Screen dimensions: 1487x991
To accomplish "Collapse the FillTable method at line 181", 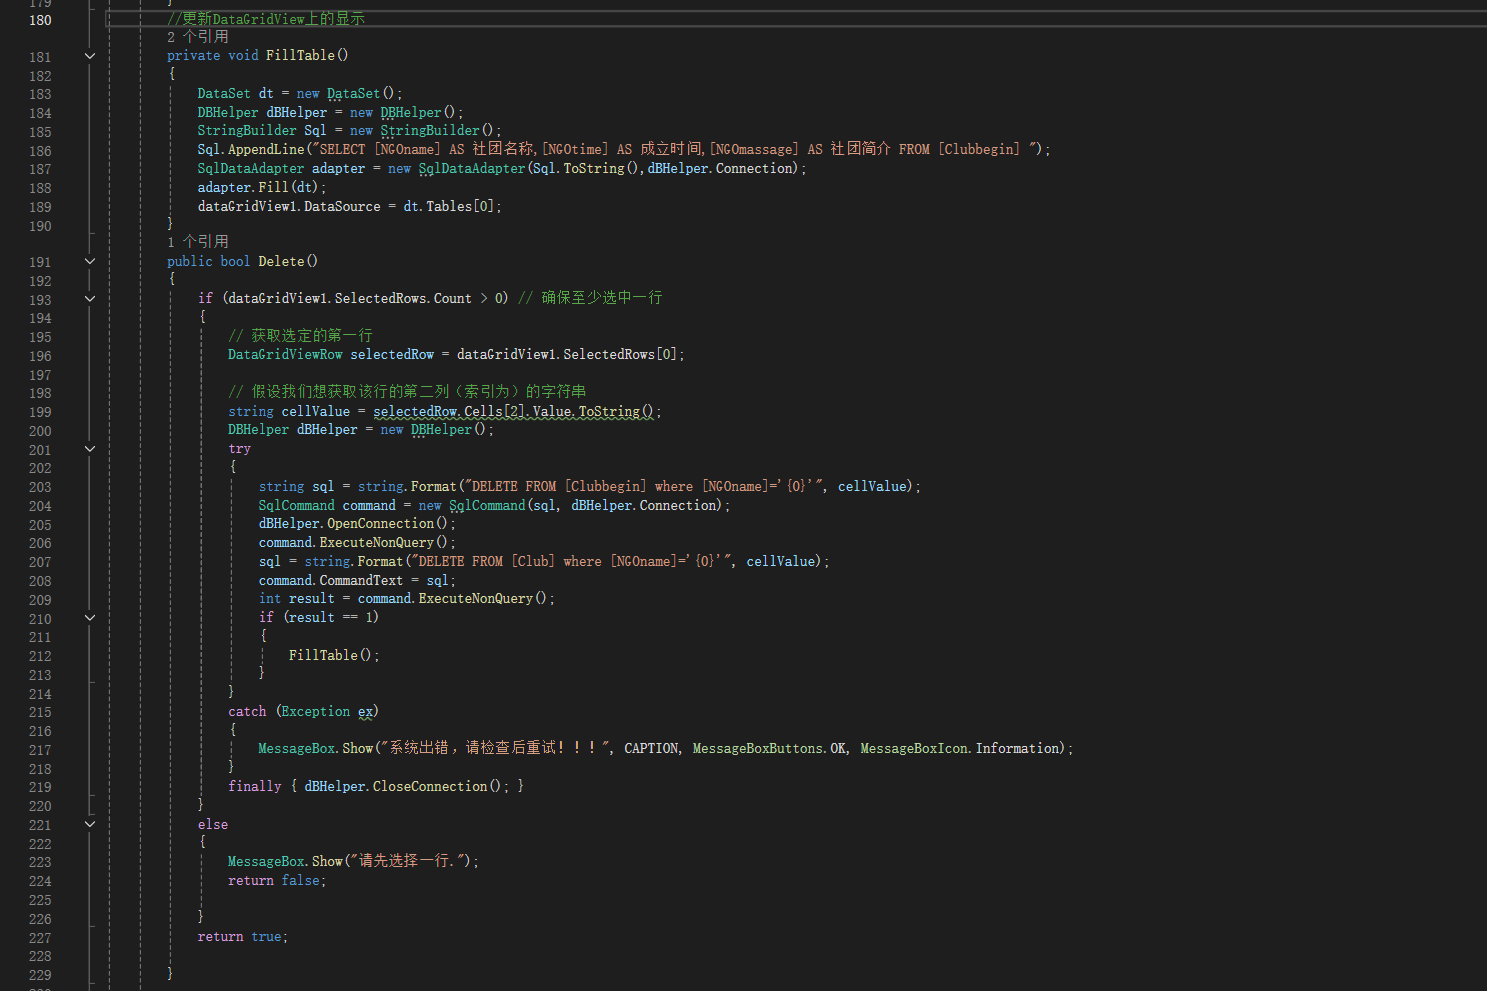I will click(x=90, y=56).
